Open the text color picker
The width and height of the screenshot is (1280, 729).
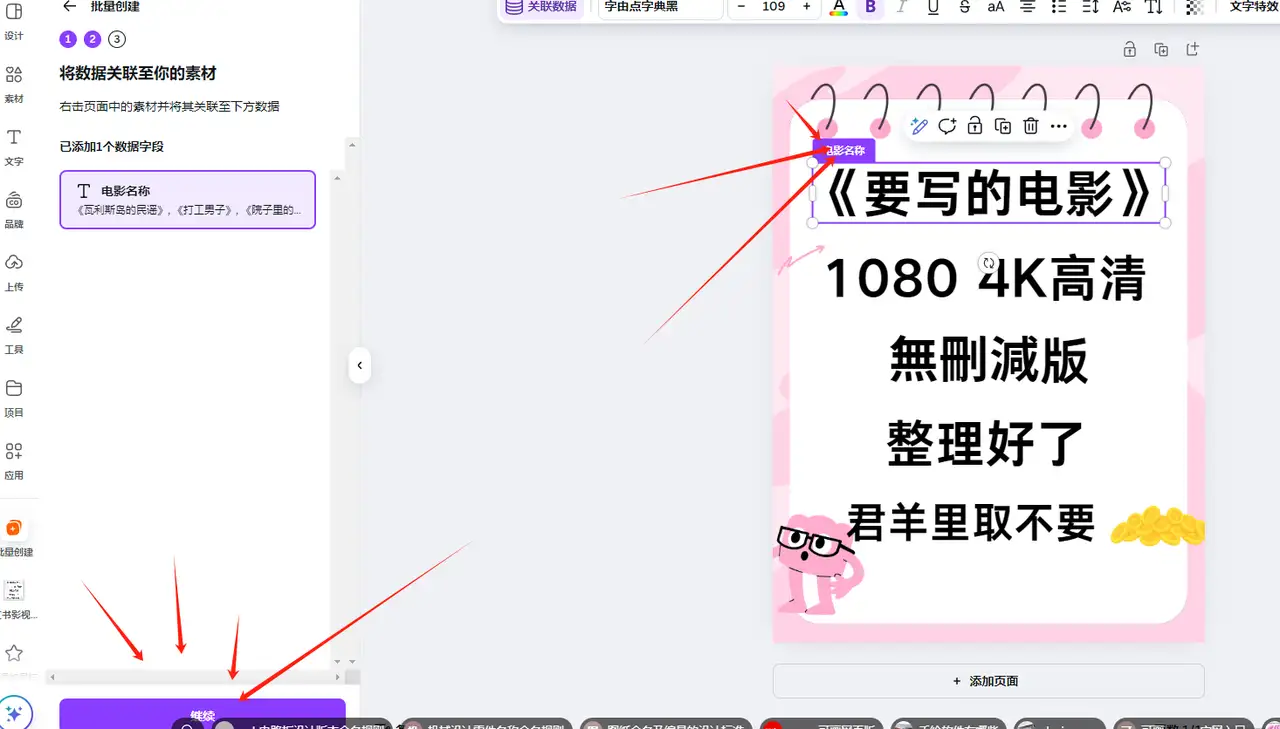pyautogui.click(x=839, y=7)
